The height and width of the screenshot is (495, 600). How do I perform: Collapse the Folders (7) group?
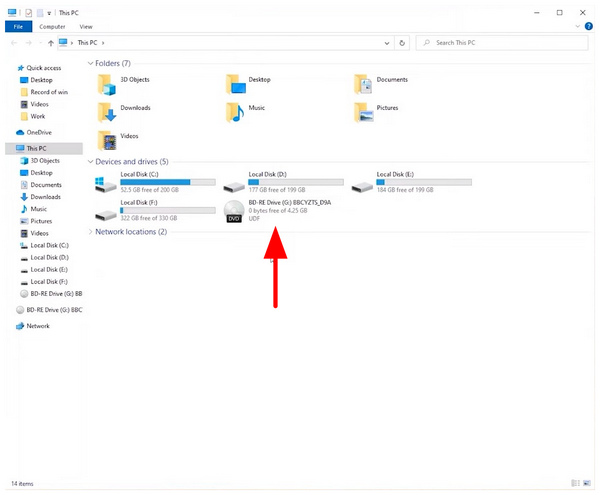click(90, 63)
